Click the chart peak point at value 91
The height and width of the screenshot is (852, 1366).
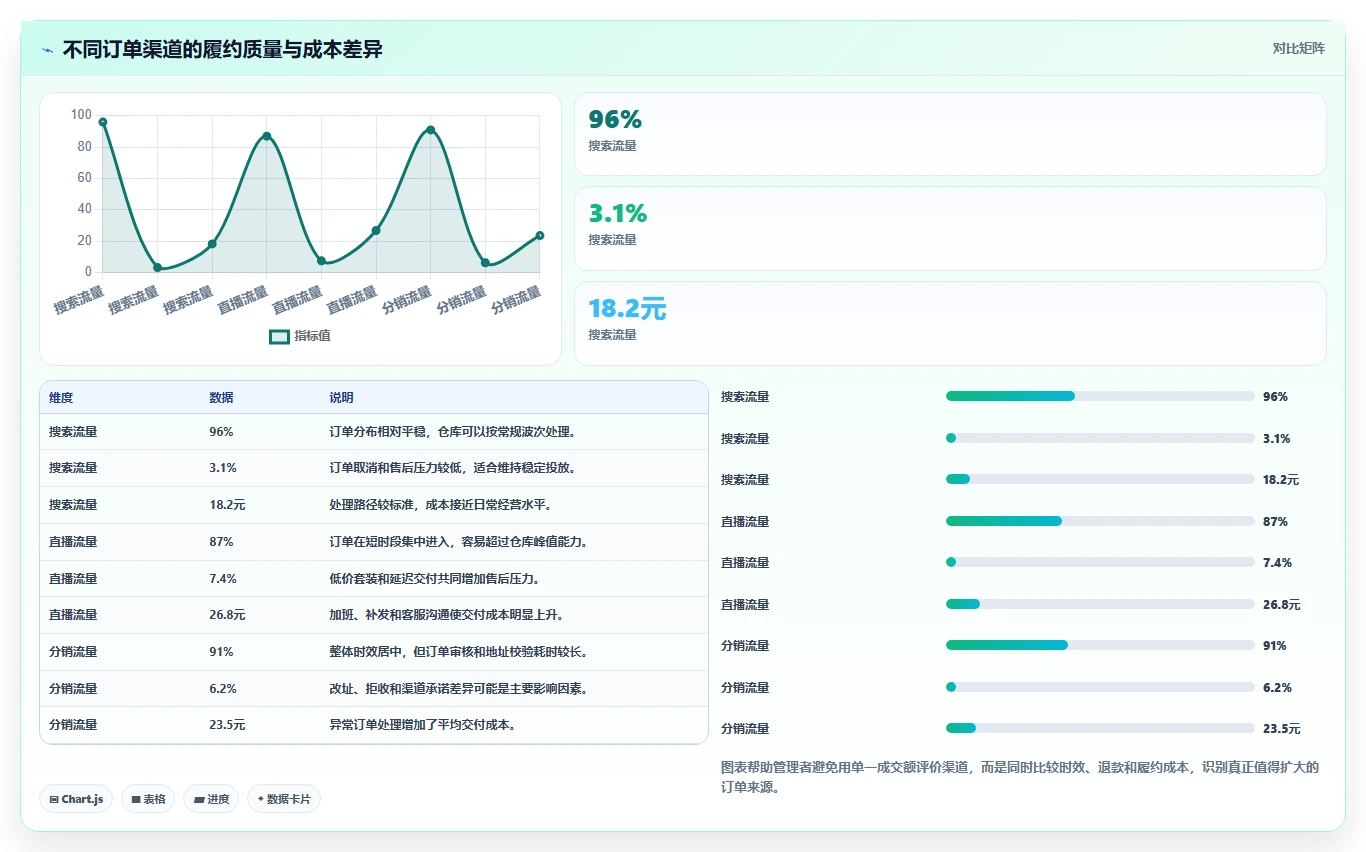(431, 130)
